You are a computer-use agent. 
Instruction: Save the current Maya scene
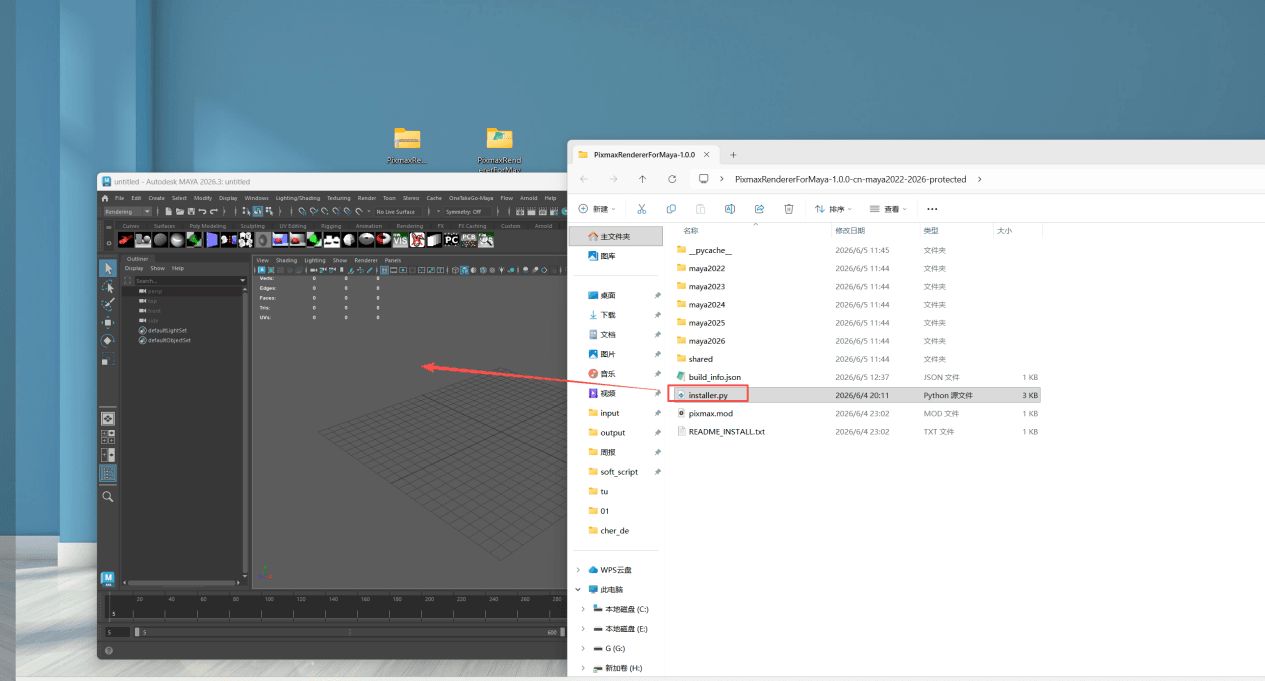pyautogui.click(x=191, y=211)
